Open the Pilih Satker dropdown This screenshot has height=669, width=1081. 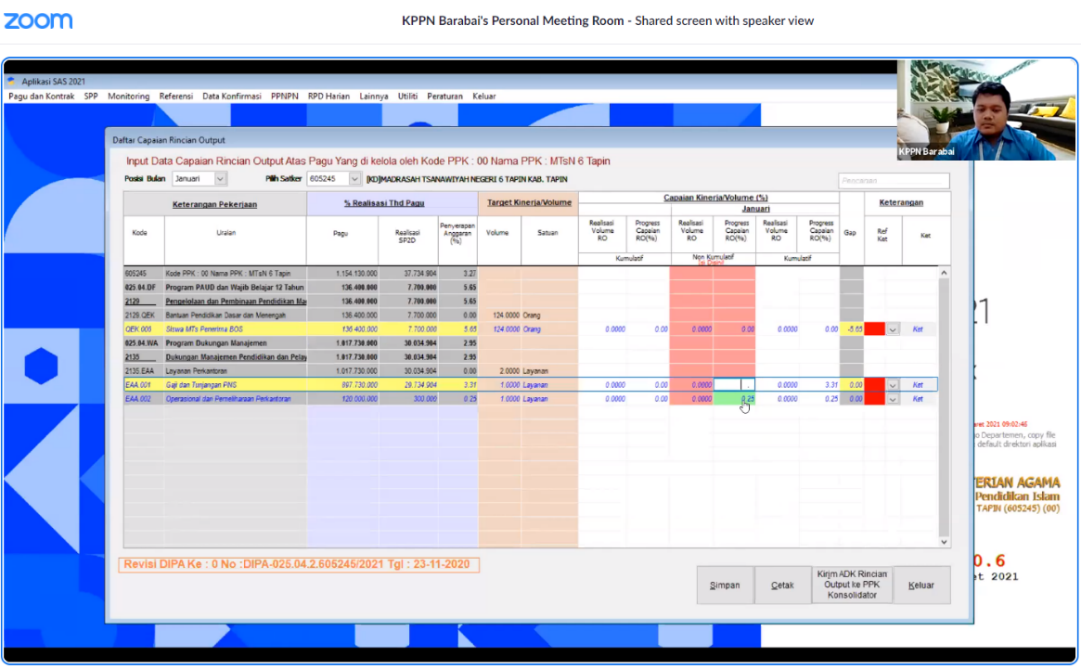click(x=356, y=179)
